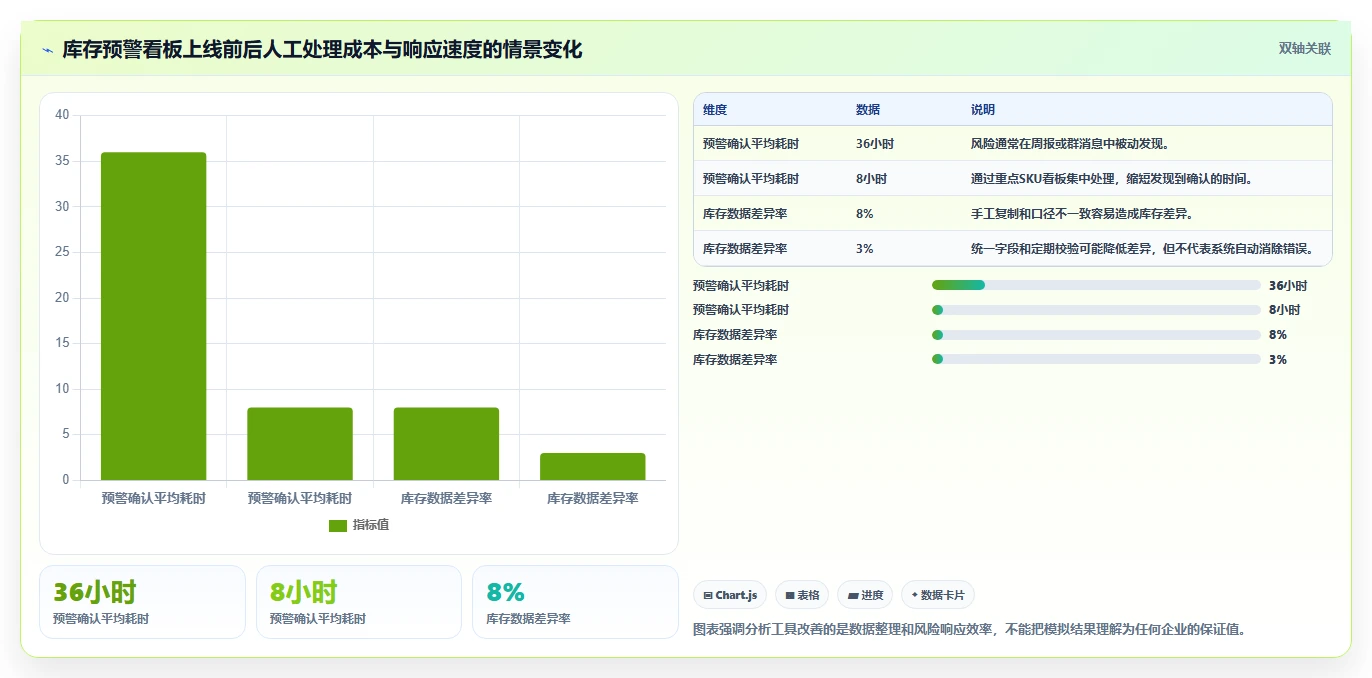The width and height of the screenshot is (1372, 678).
Task: Click the 3% cell in the table
Action: coord(865,249)
